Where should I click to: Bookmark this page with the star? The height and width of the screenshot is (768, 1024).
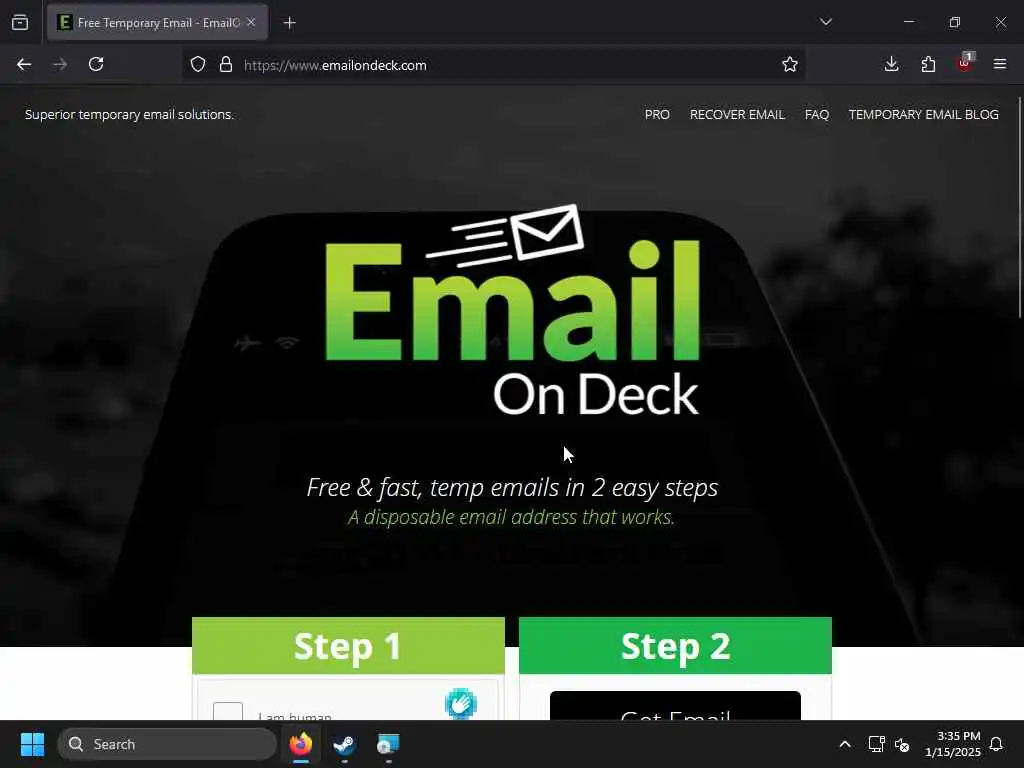pyautogui.click(x=790, y=65)
